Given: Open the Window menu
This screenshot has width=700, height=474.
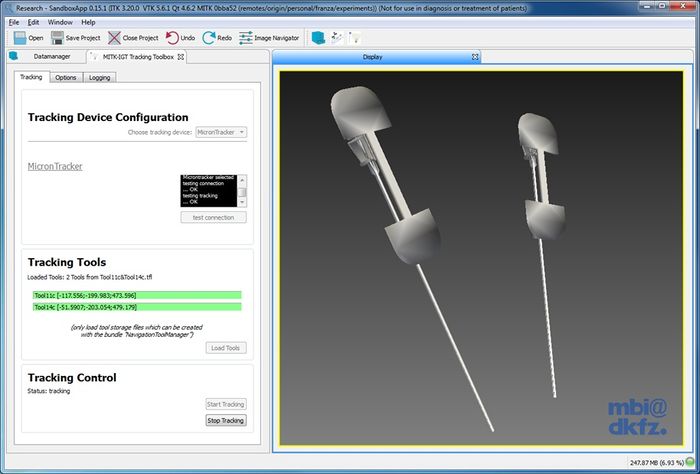Looking at the screenshot, I should (60, 21).
